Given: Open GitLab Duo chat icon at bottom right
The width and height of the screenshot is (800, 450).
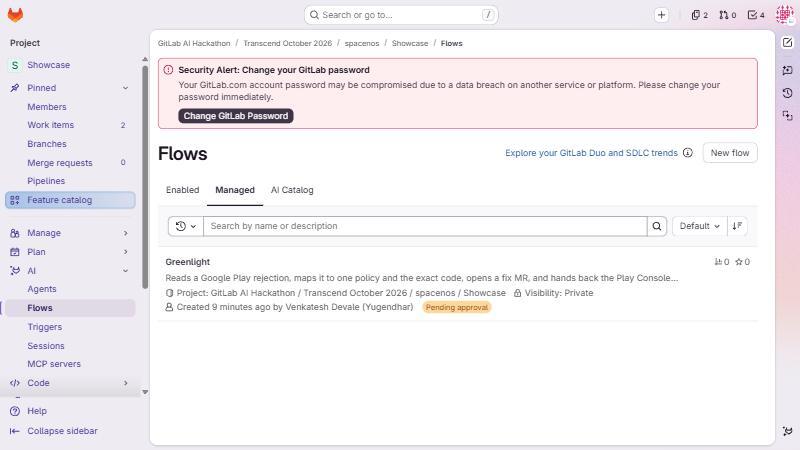Looking at the screenshot, I should point(787,431).
